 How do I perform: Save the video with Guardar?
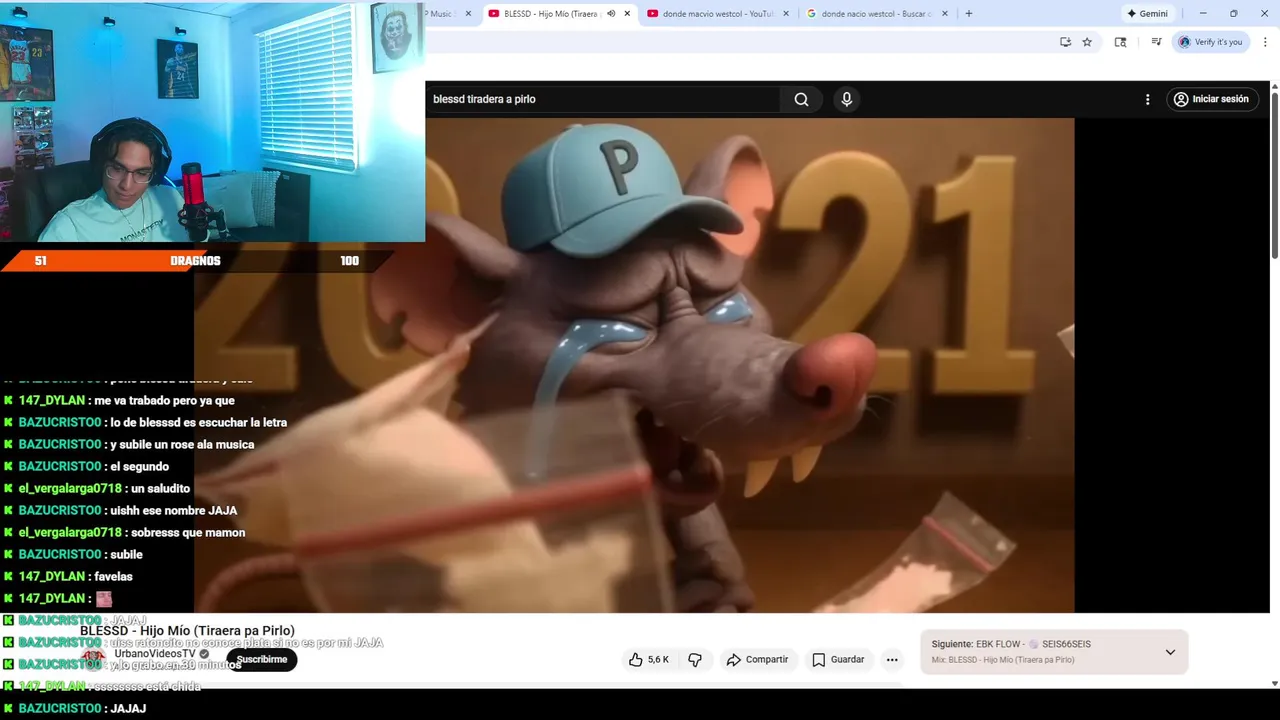pos(838,660)
